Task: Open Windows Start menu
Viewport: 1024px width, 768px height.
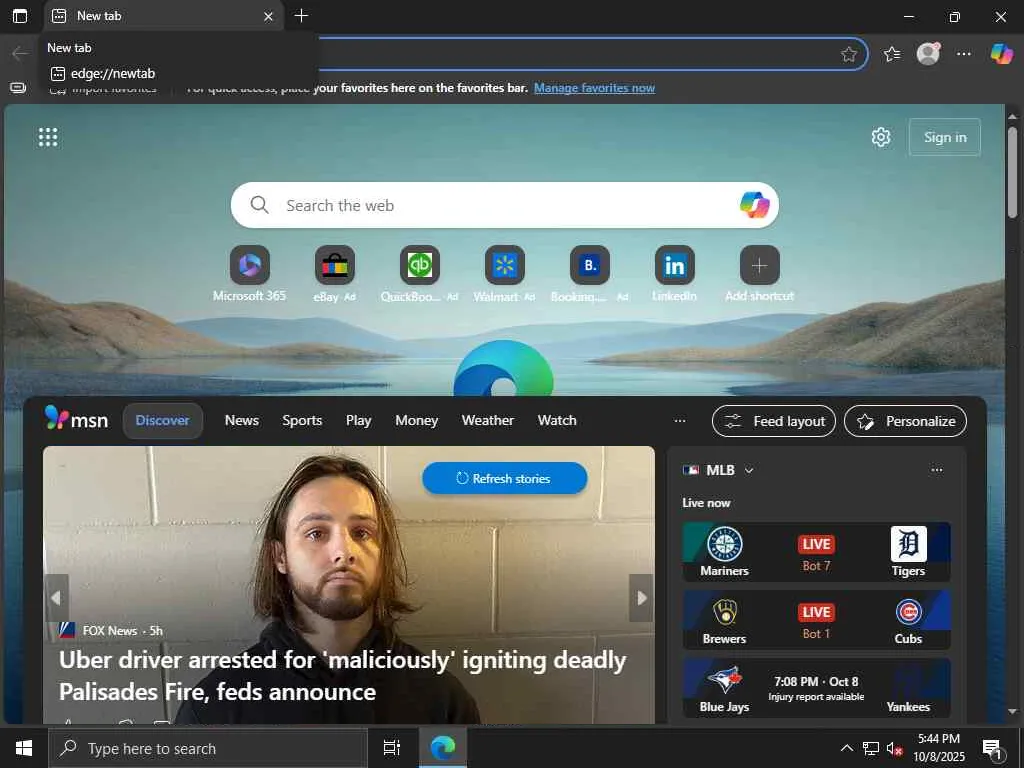Action: pyautogui.click(x=24, y=748)
